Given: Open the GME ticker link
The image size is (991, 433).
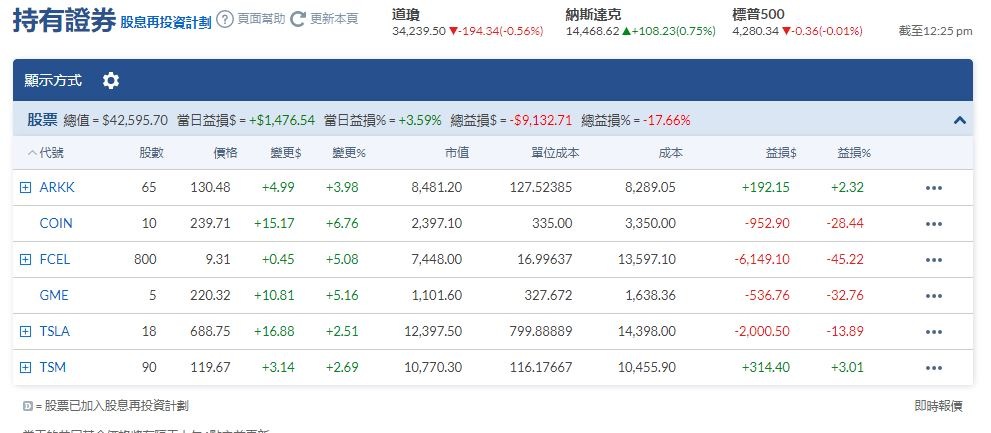Looking at the screenshot, I should click(54, 295).
